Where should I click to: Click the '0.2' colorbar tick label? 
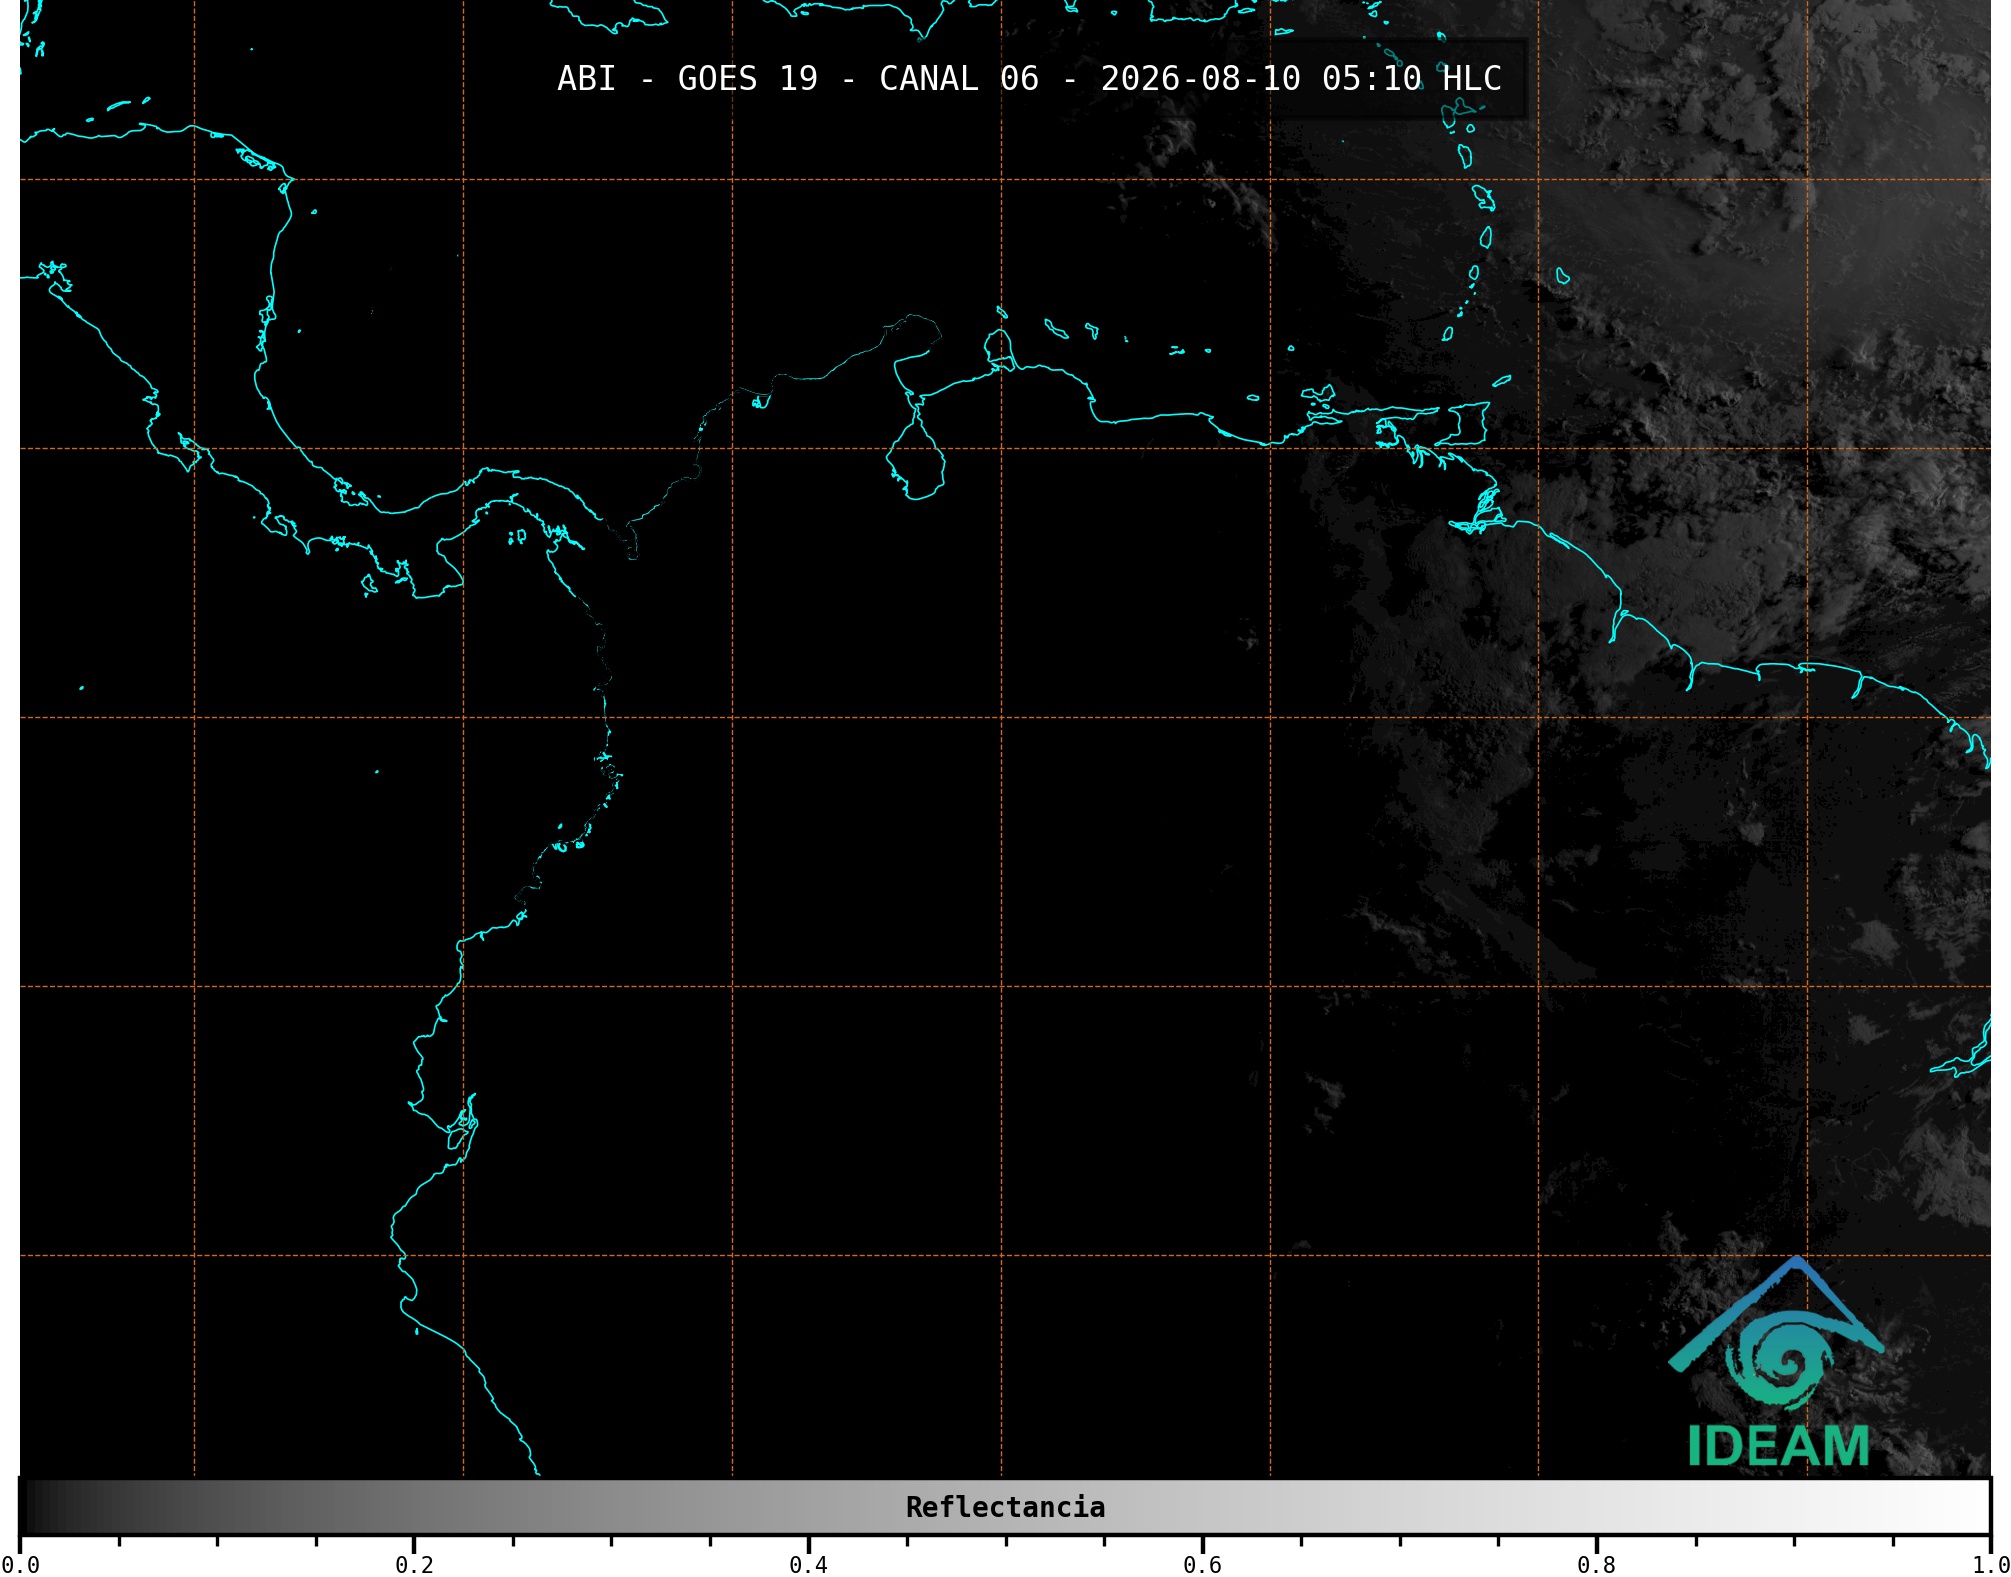tap(414, 1565)
